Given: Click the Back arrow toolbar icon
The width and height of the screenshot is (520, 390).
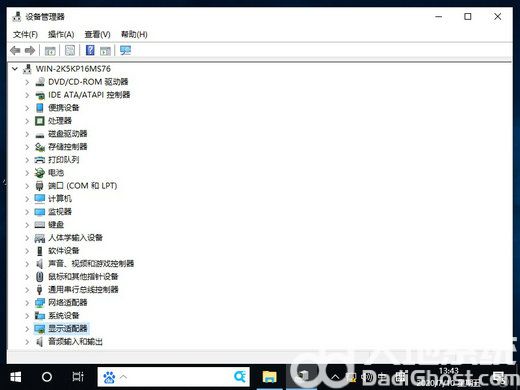Looking at the screenshot, I should 15,51.
